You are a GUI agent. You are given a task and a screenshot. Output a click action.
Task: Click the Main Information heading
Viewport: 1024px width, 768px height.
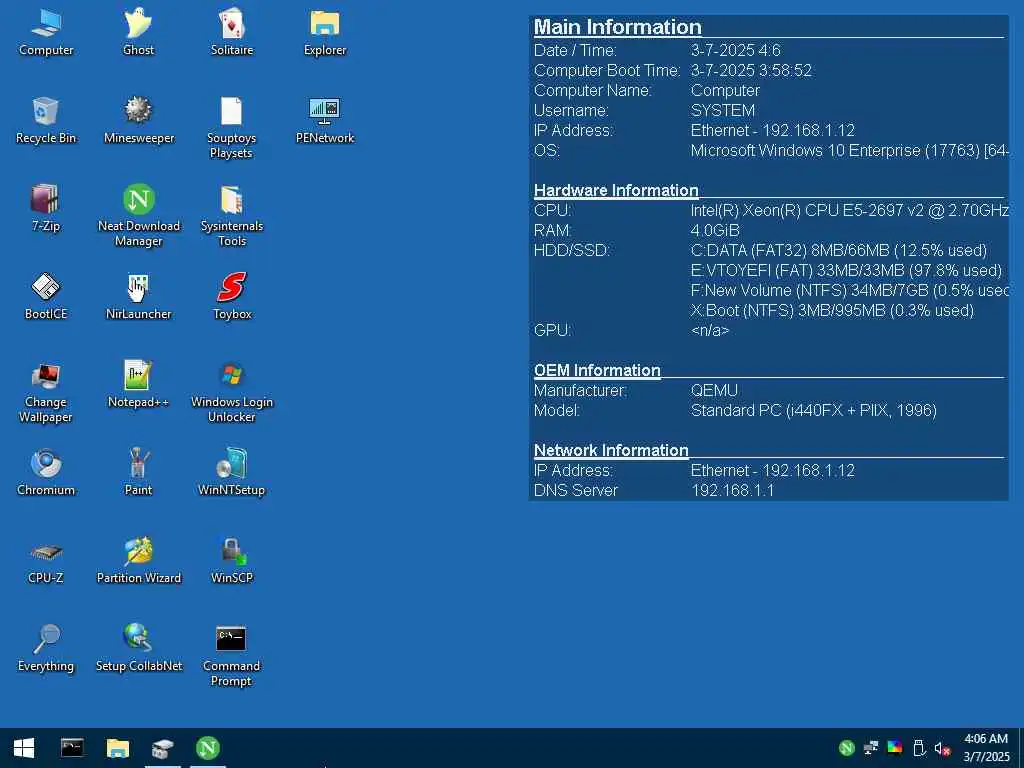pos(617,27)
